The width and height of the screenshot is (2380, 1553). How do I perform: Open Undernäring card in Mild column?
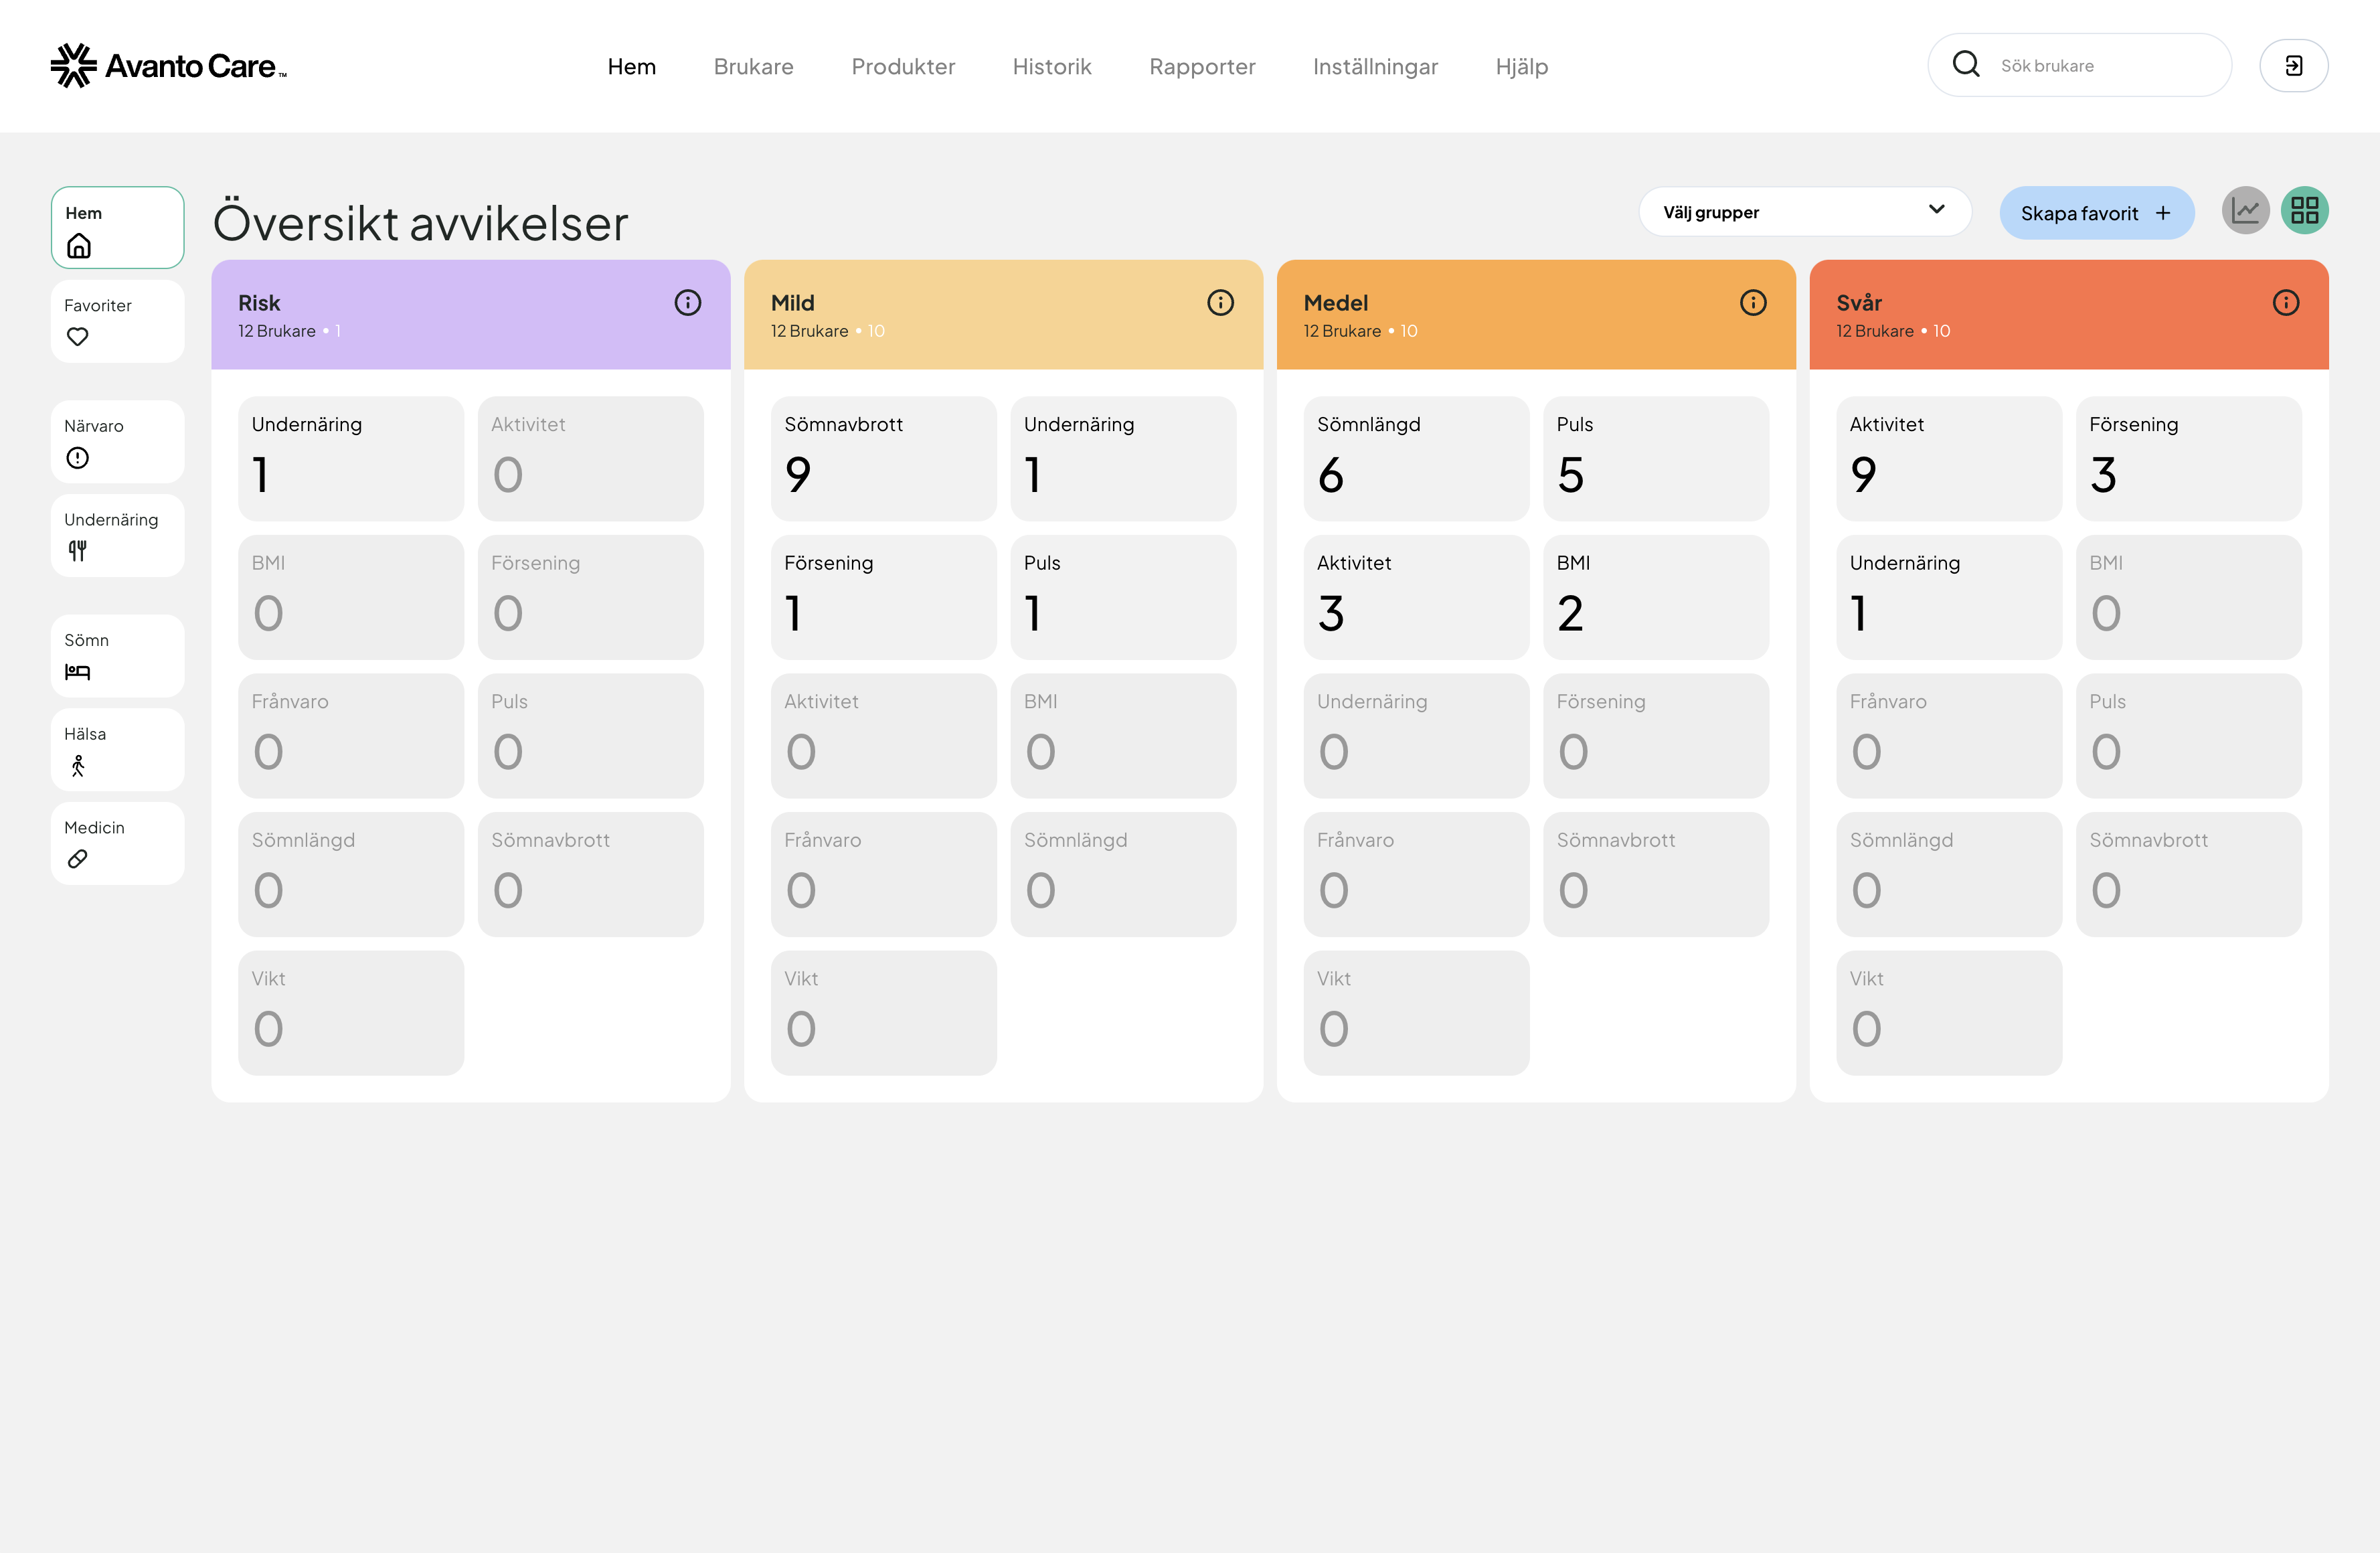[1123, 459]
